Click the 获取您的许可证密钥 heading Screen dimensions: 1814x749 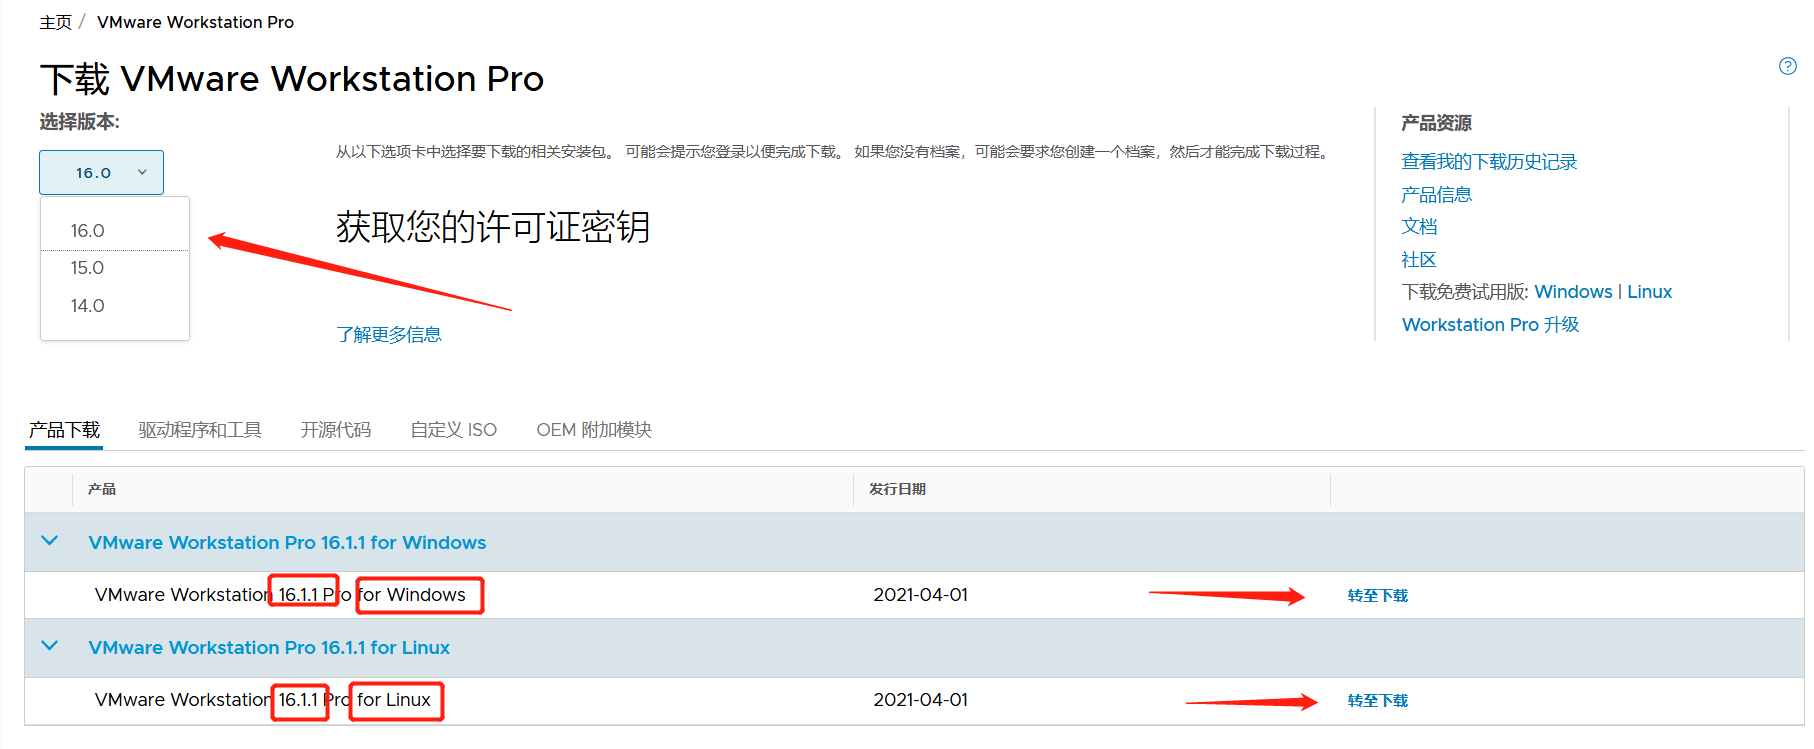click(493, 227)
